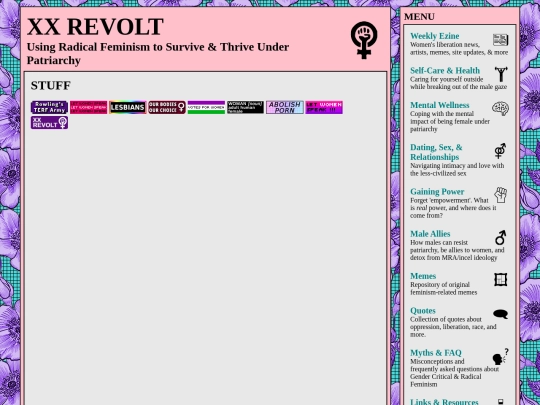Viewport: 540px width, 405px height.
Task: Click the XX REVOLT site title
Action: point(95,27)
